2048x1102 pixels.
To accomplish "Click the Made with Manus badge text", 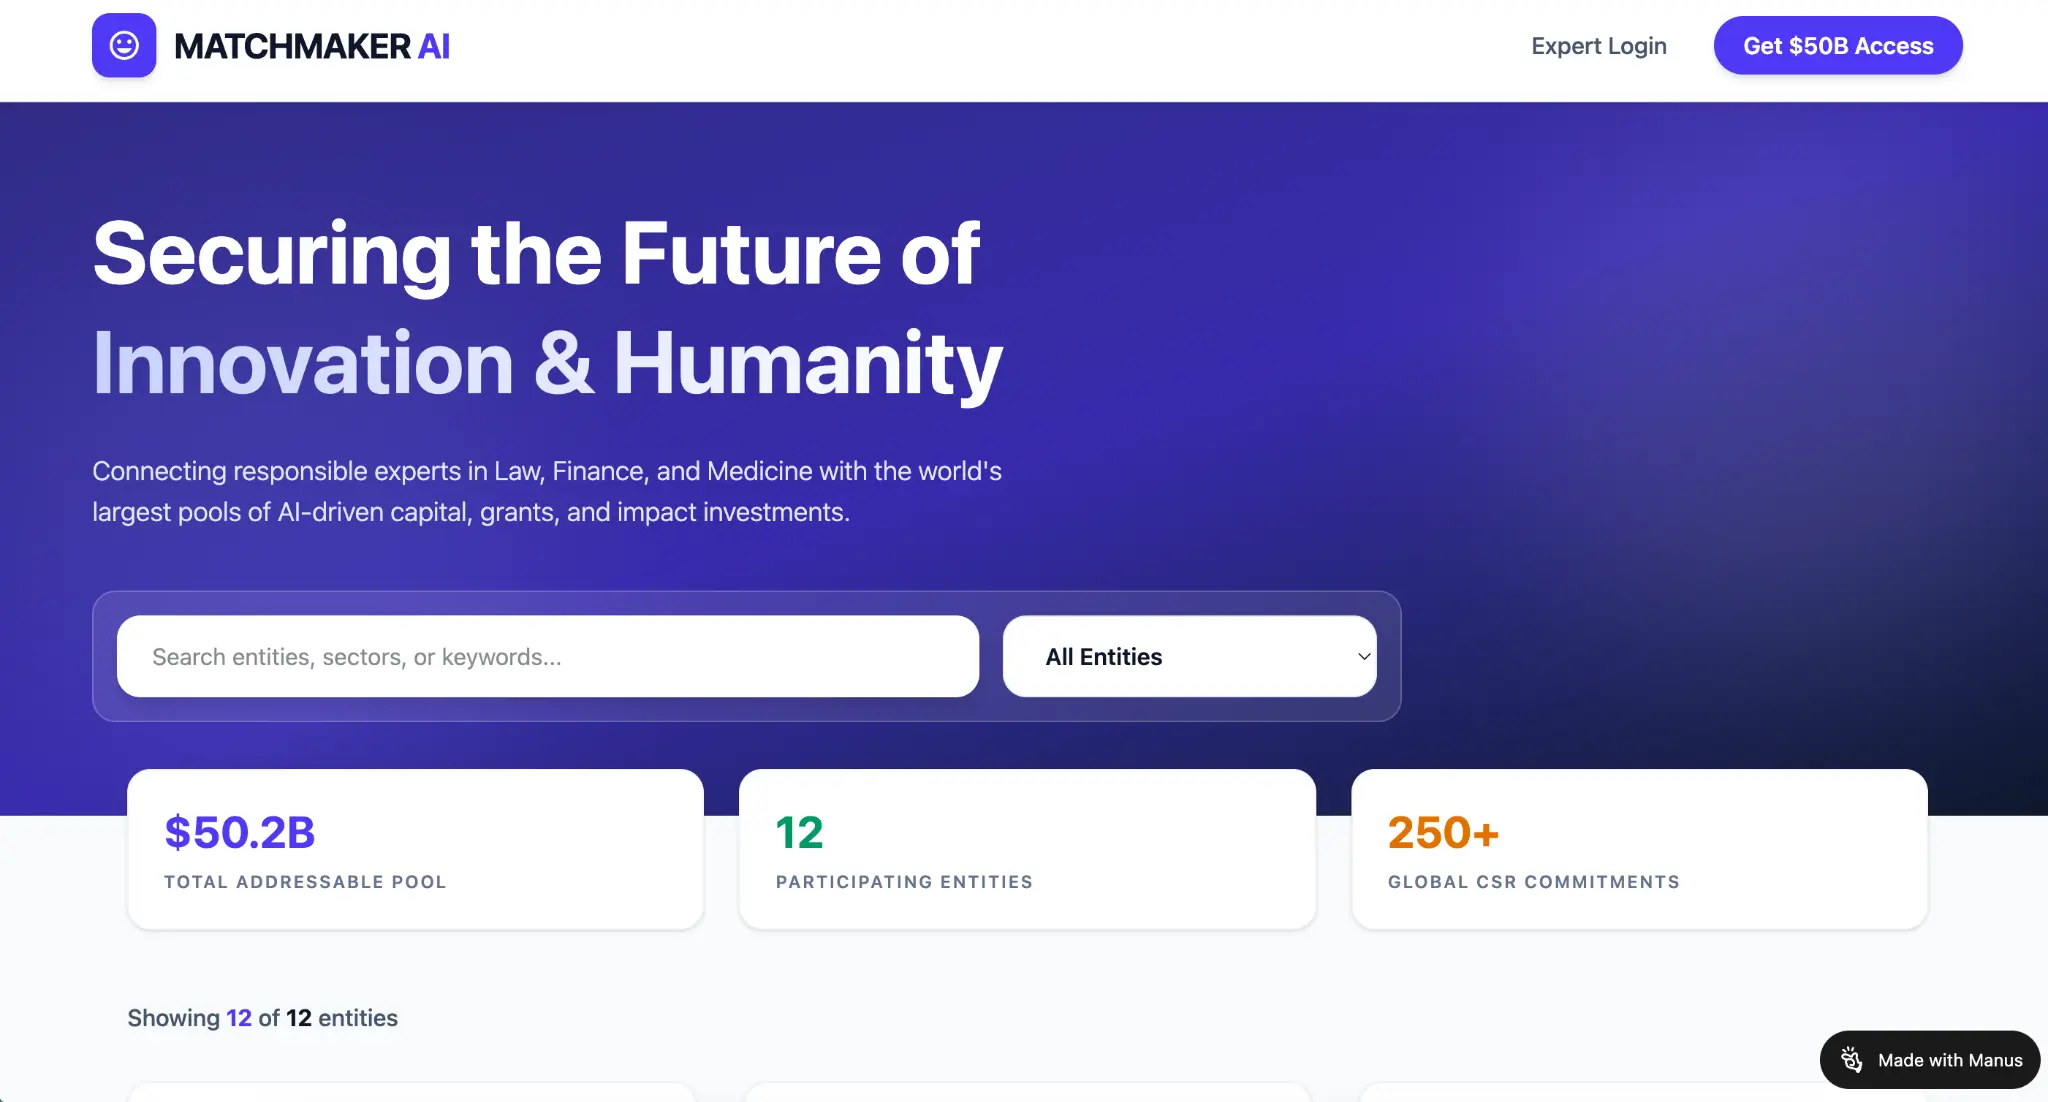I will (x=1949, y=1060).
